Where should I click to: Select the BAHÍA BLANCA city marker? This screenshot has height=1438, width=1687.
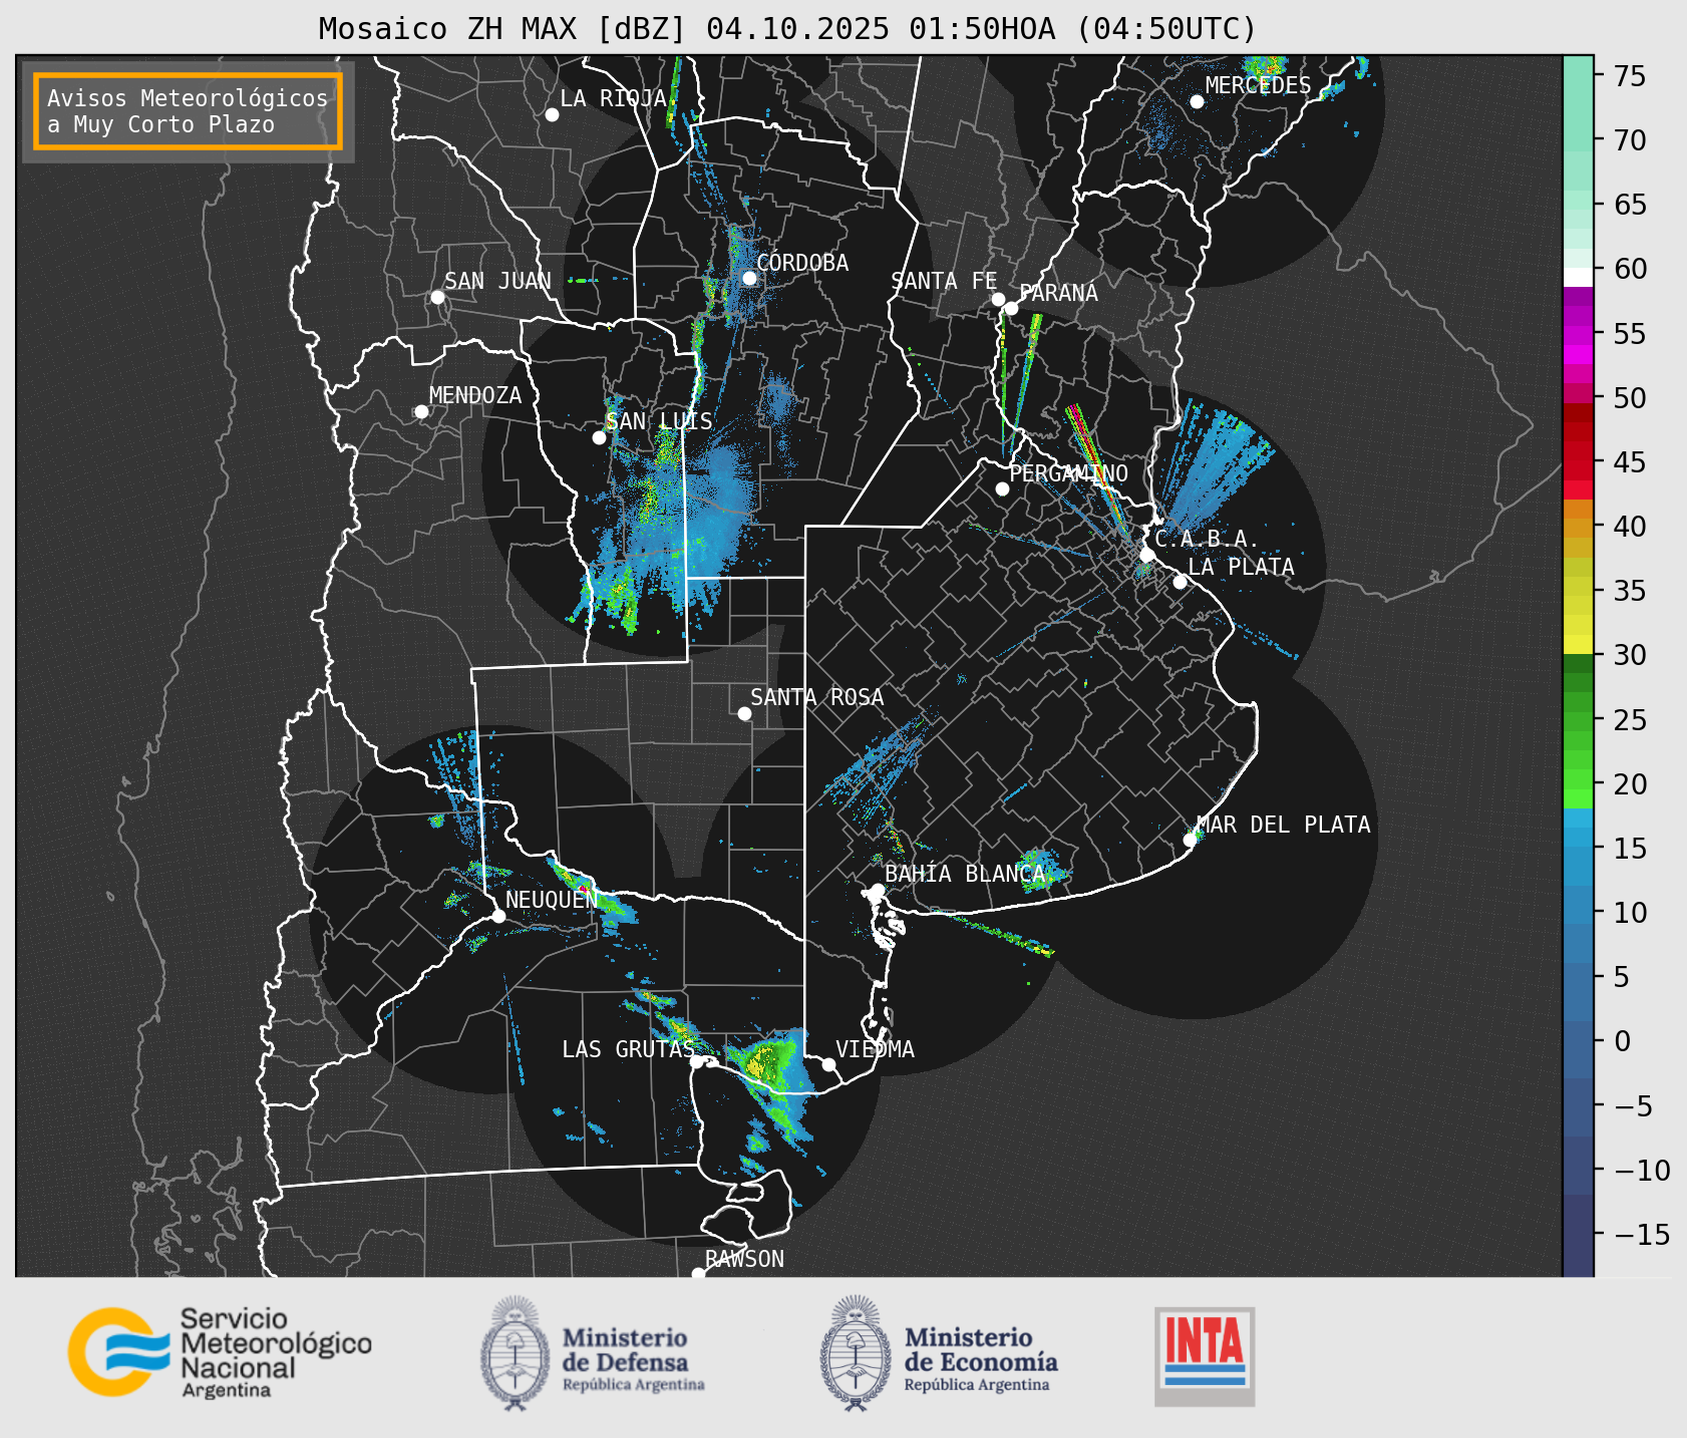coord(877,890)
